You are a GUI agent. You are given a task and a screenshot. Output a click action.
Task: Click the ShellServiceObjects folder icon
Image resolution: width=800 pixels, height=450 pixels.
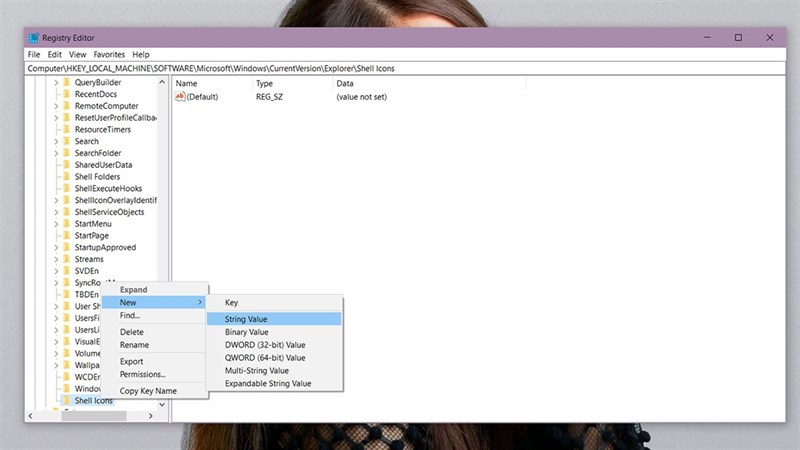[66, 212]
